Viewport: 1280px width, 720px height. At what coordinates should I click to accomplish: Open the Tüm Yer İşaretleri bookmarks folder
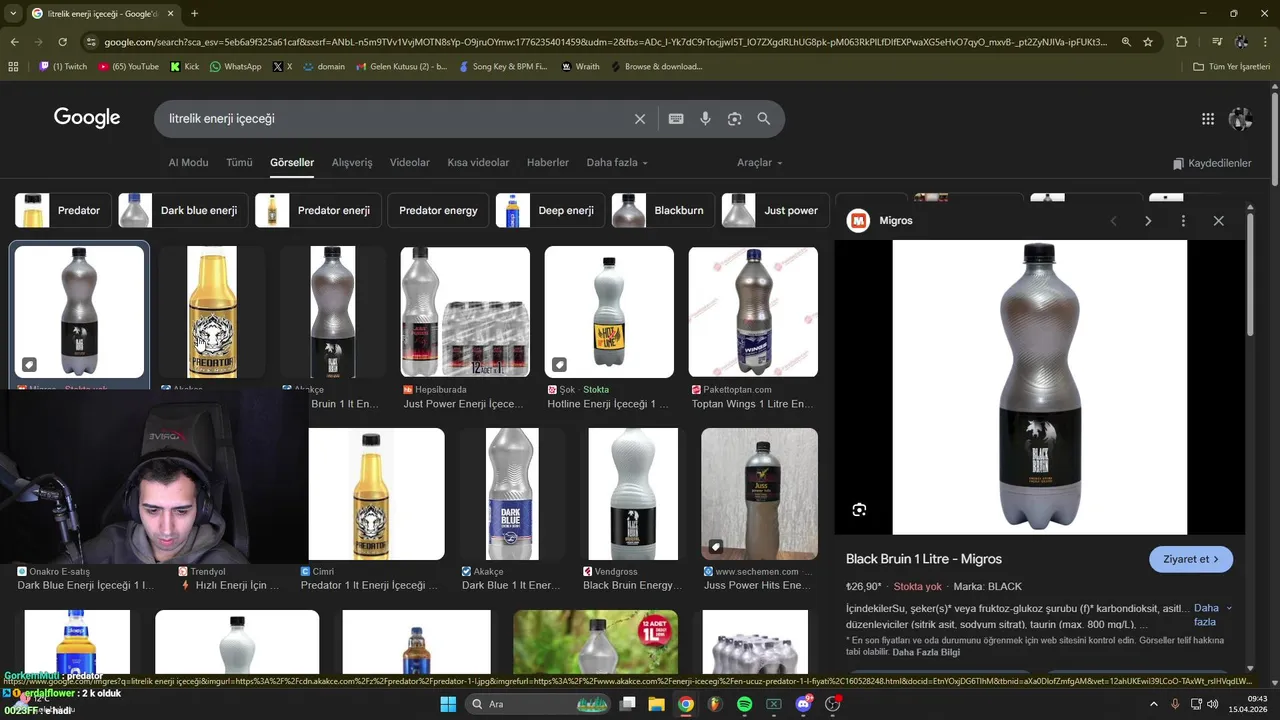(1231, 67)
